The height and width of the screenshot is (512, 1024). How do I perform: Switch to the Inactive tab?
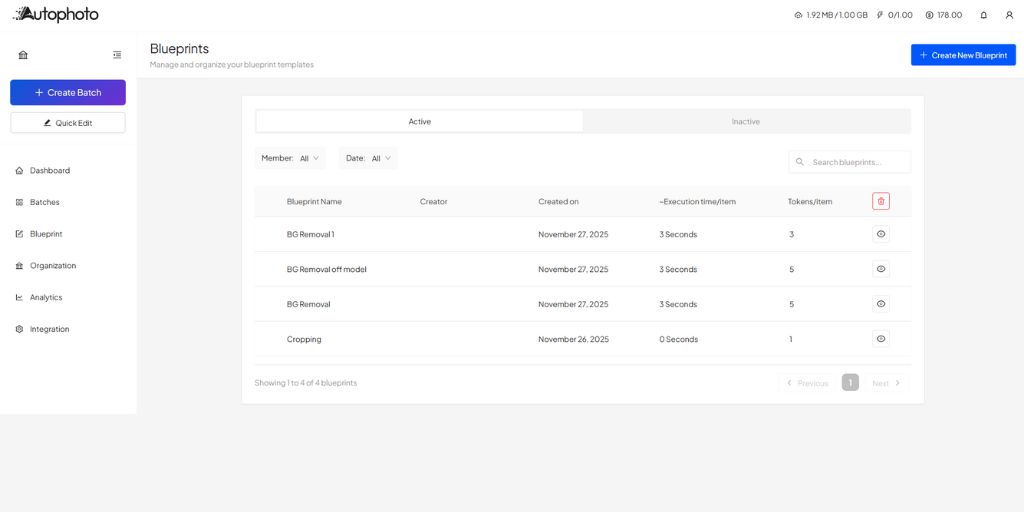tap(746, 121)
